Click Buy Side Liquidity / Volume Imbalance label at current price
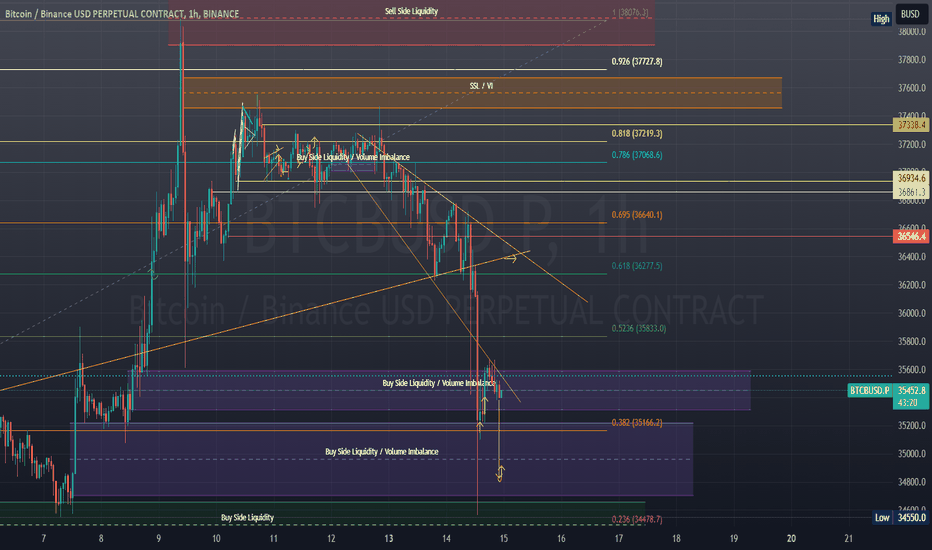932x550 pixels. click(x=439, y=383)
